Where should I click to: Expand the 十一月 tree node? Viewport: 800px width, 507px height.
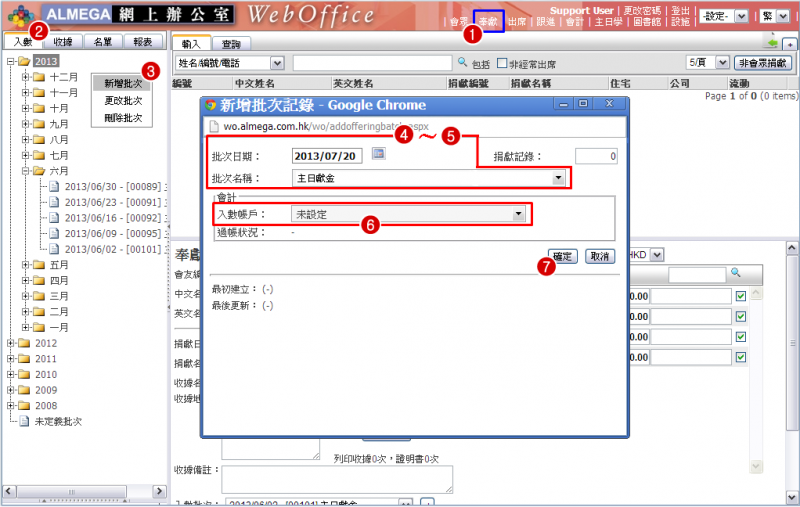point(26,93)
